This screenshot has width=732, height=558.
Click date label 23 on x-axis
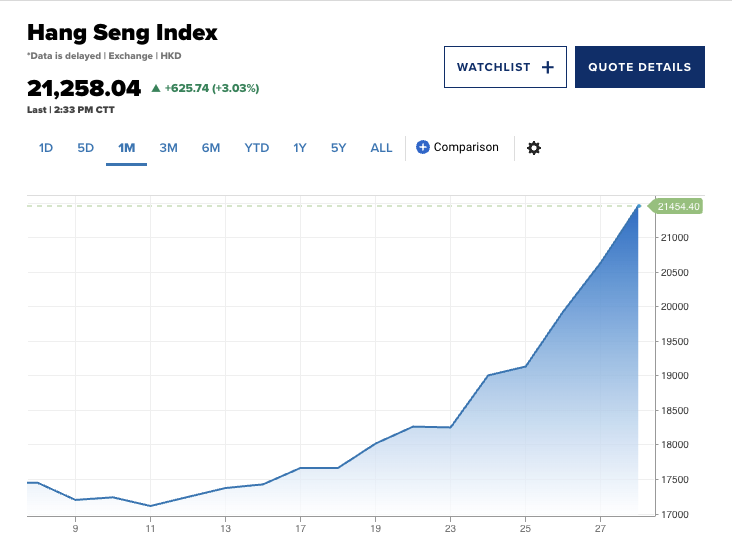450,529
